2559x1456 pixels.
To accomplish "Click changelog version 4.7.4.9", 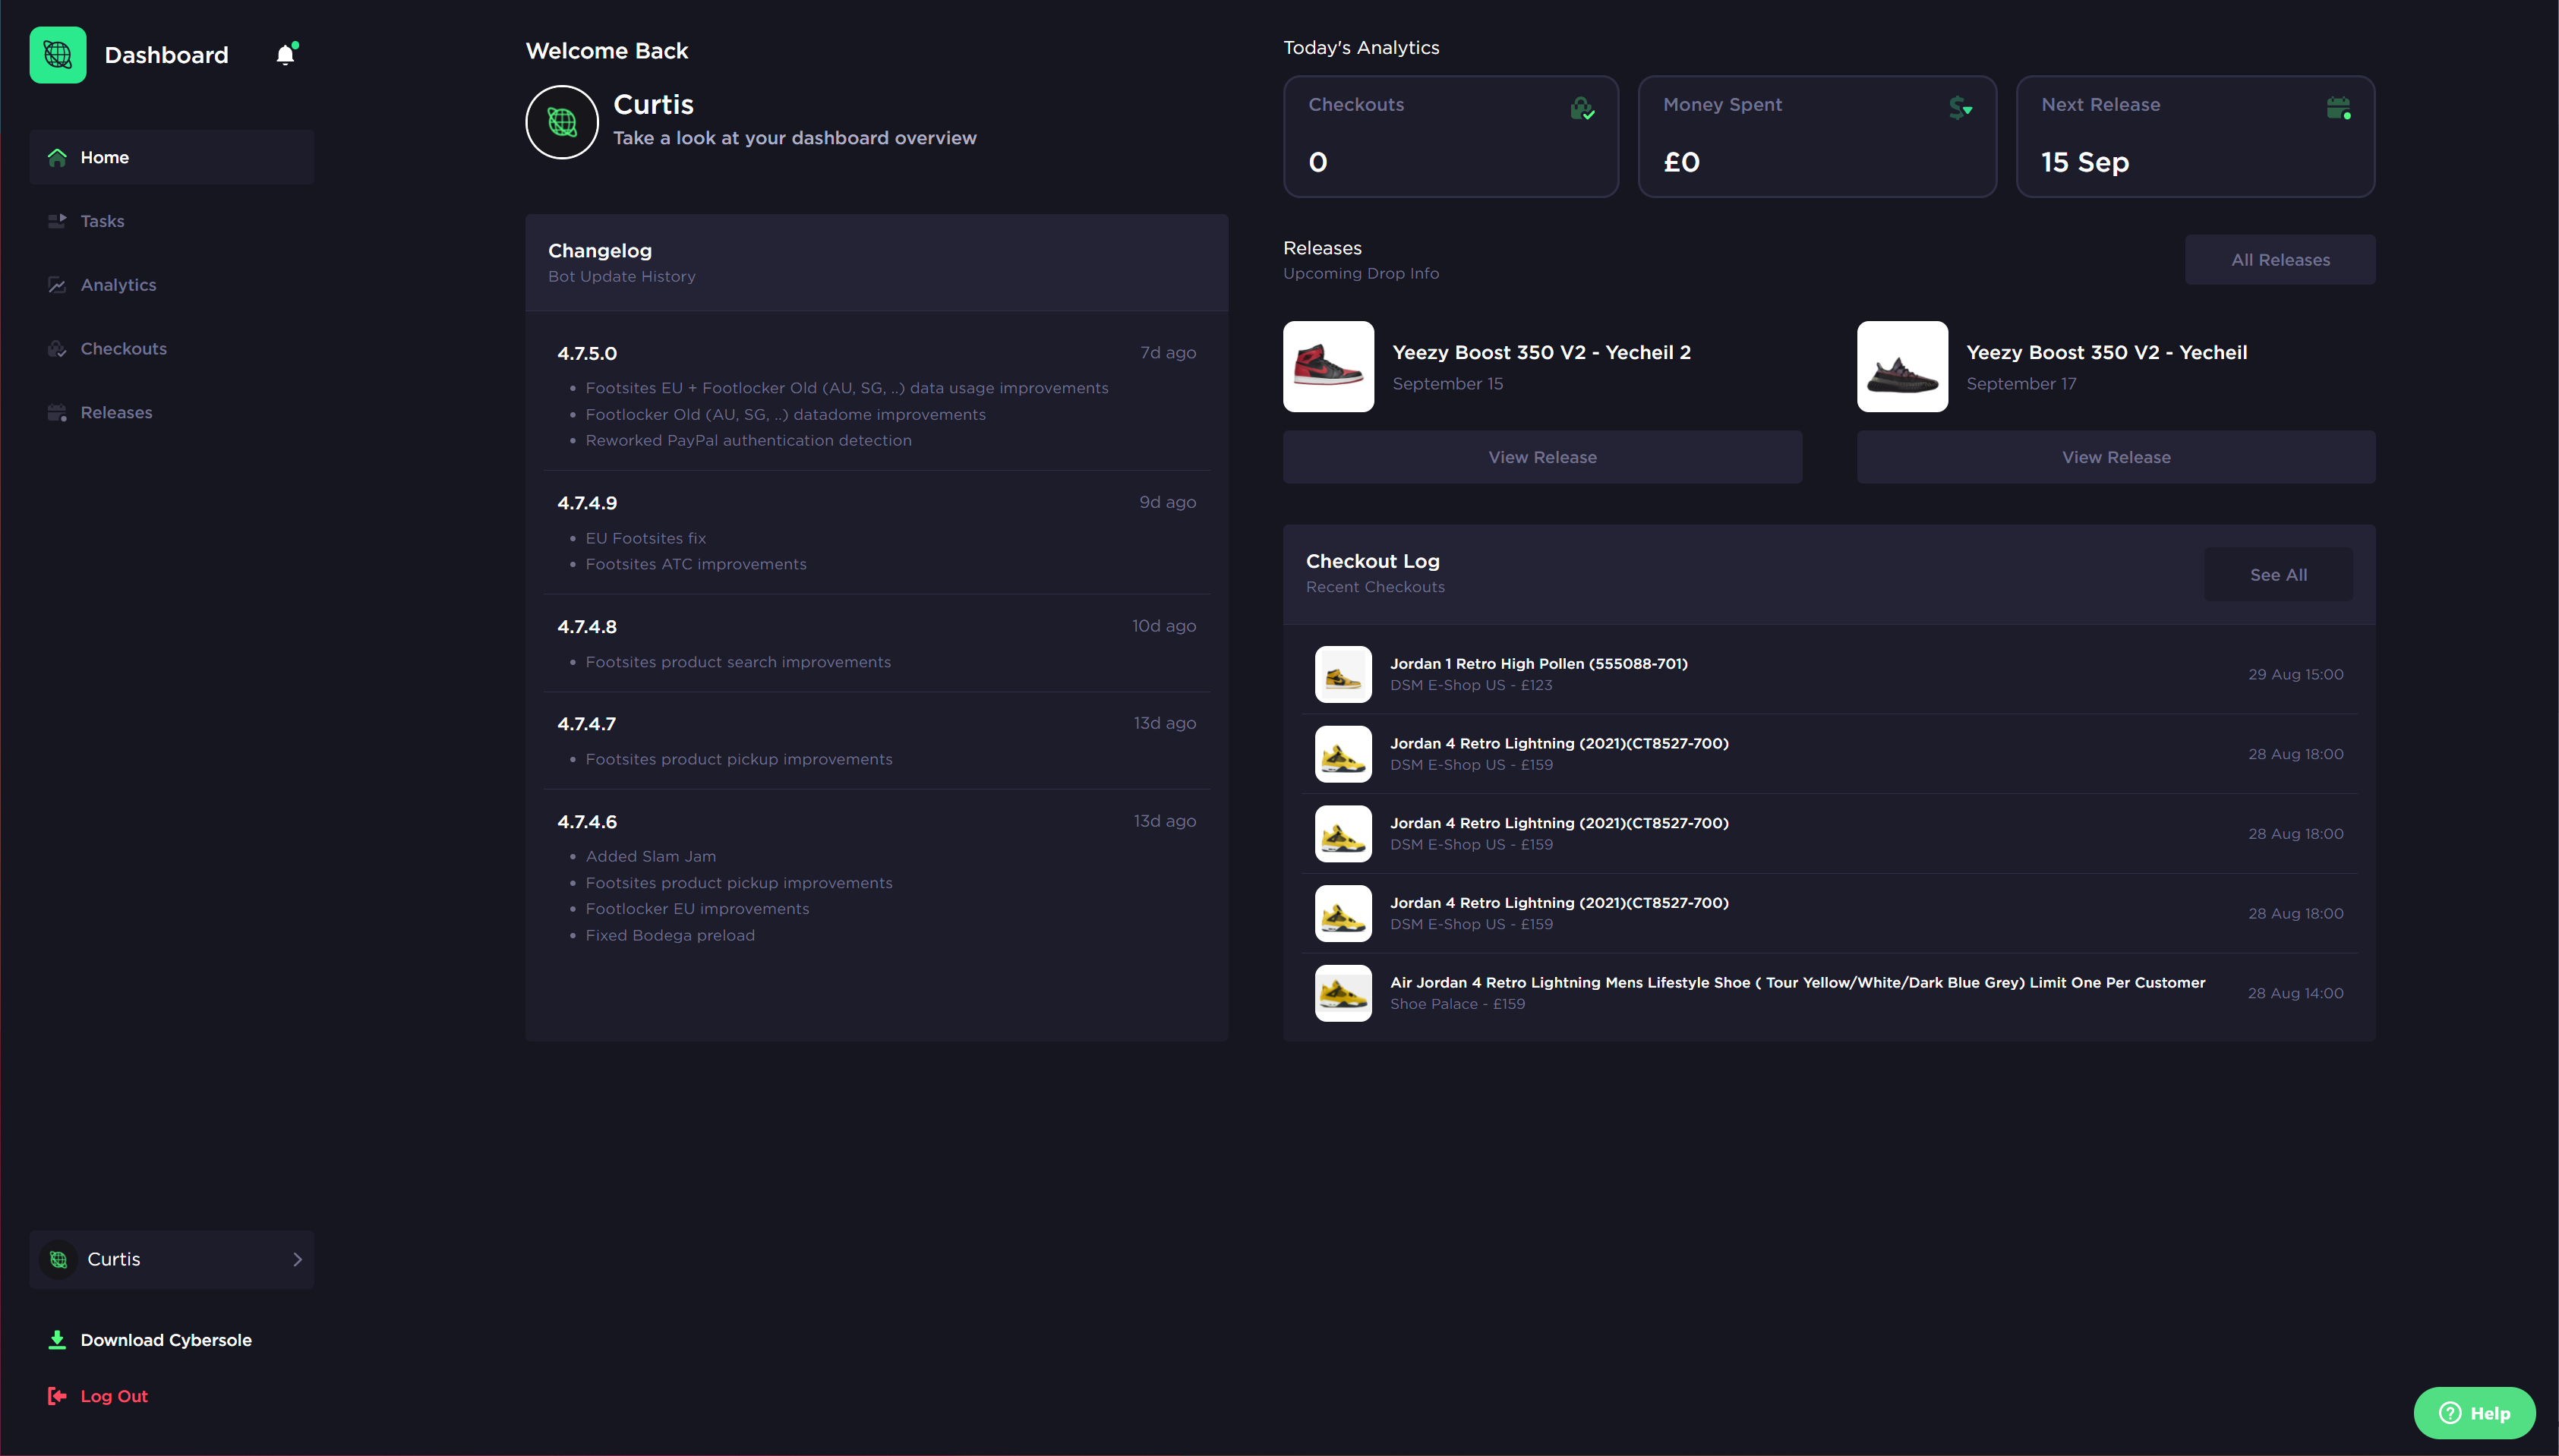I will pos(587,503).
